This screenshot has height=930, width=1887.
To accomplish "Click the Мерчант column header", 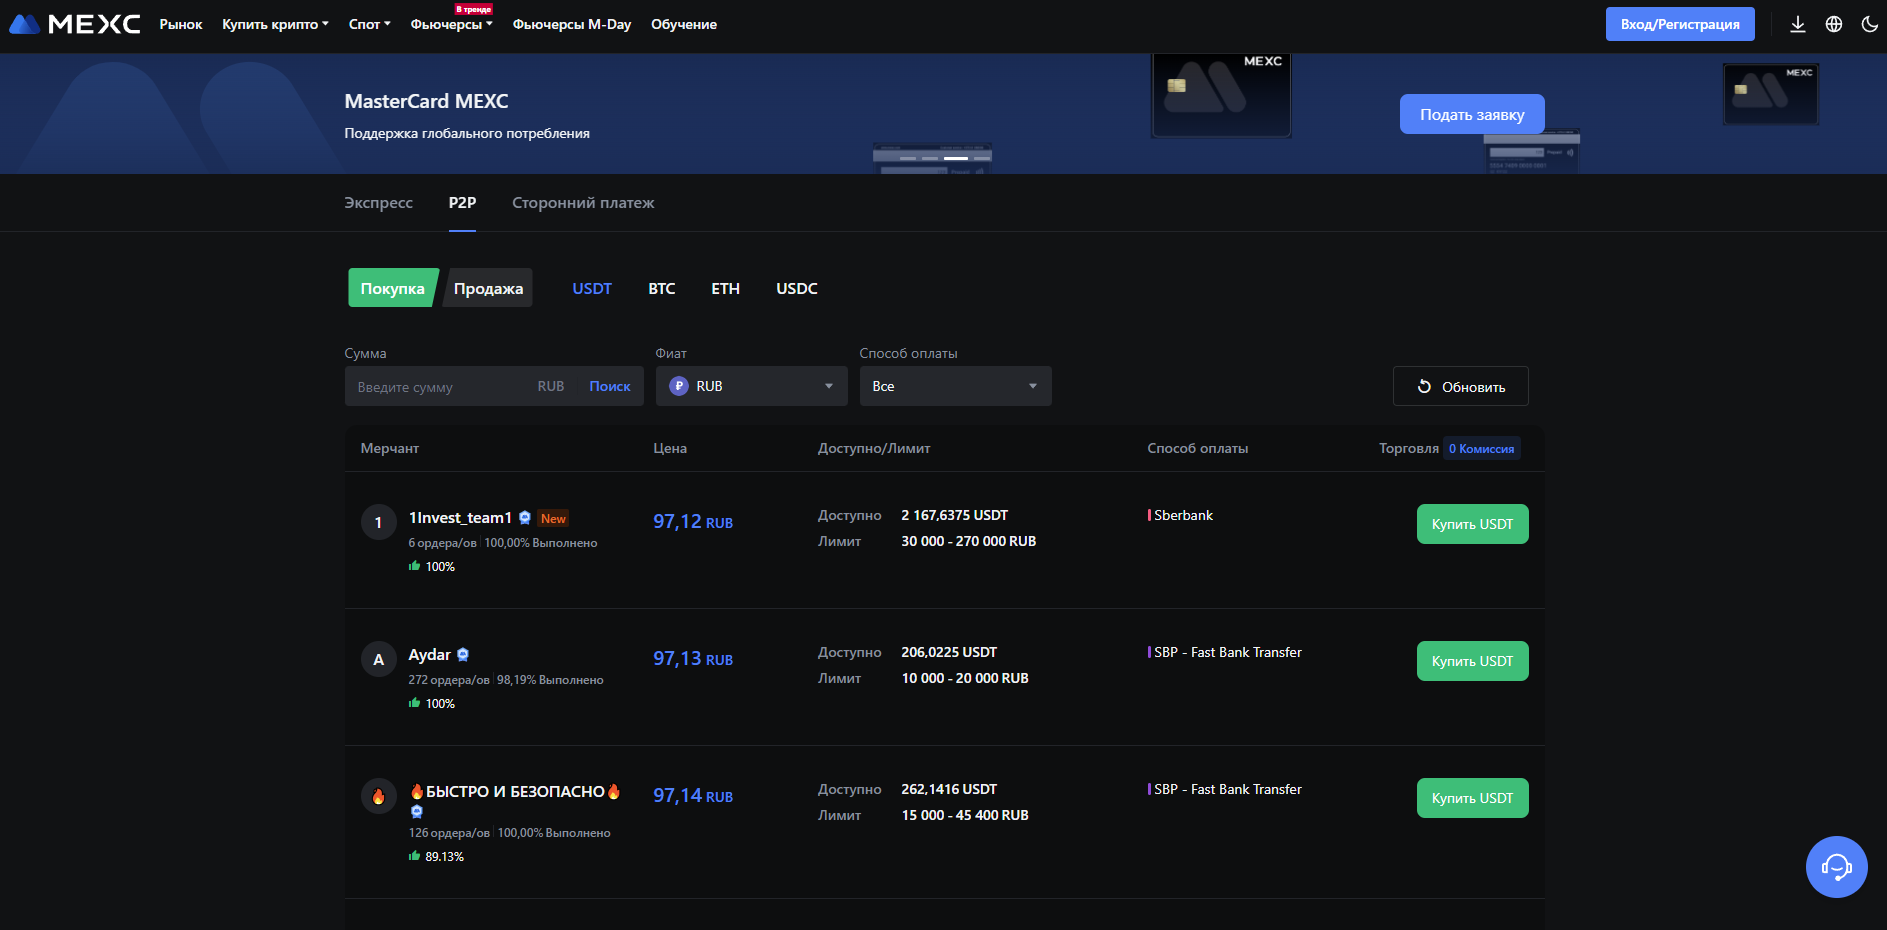I will [x=390, y=448].
